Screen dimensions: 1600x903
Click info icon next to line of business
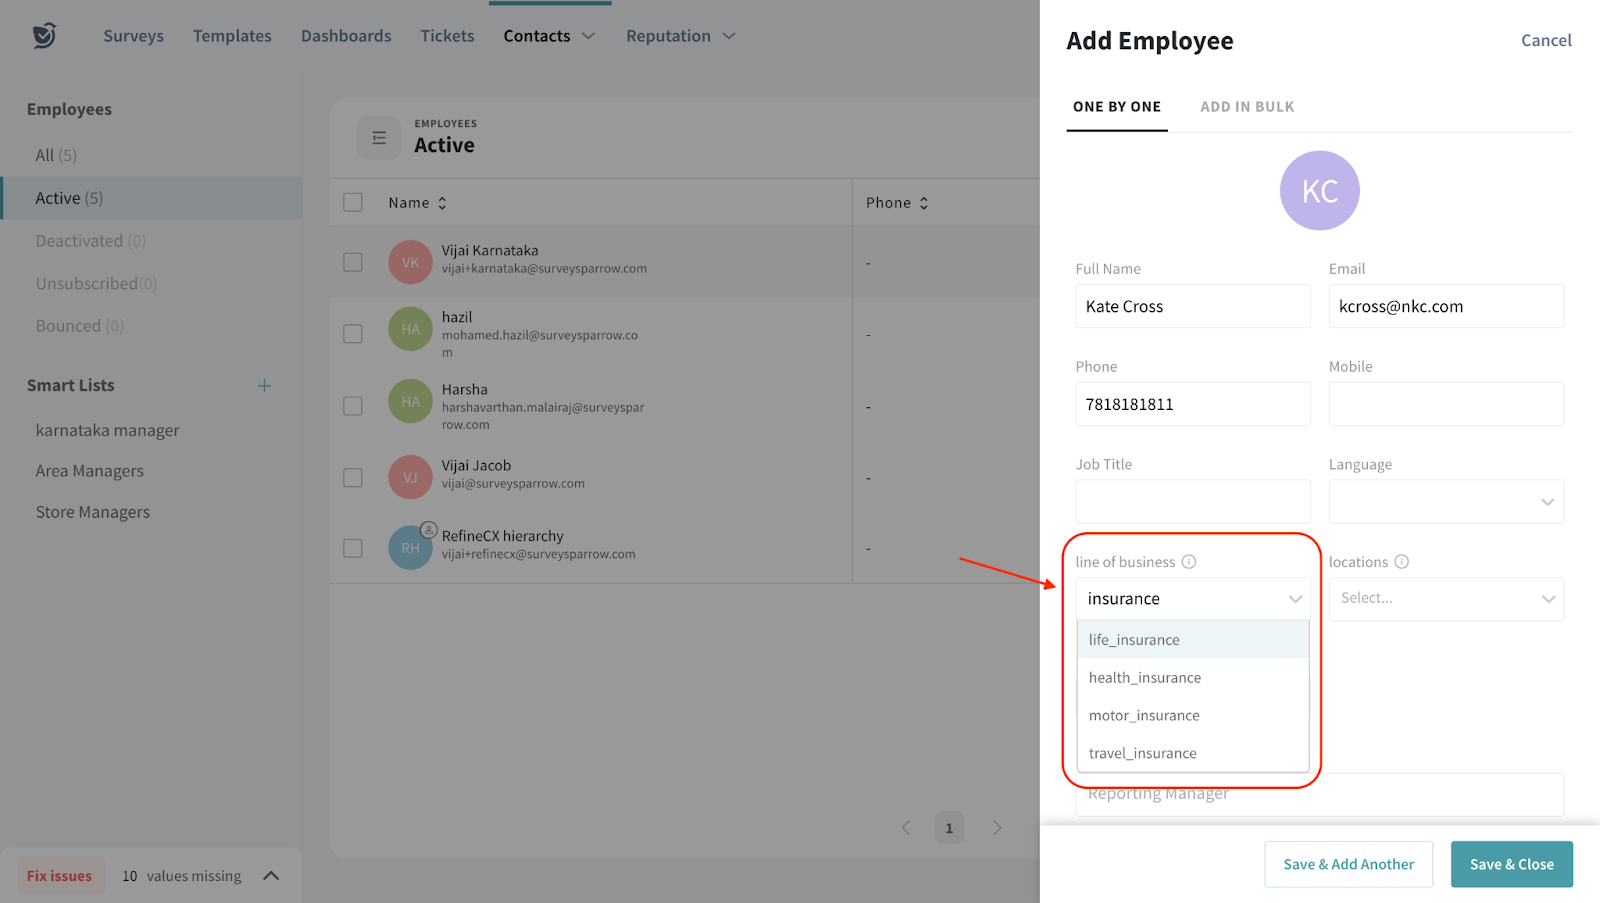[x=1189, y=562]
